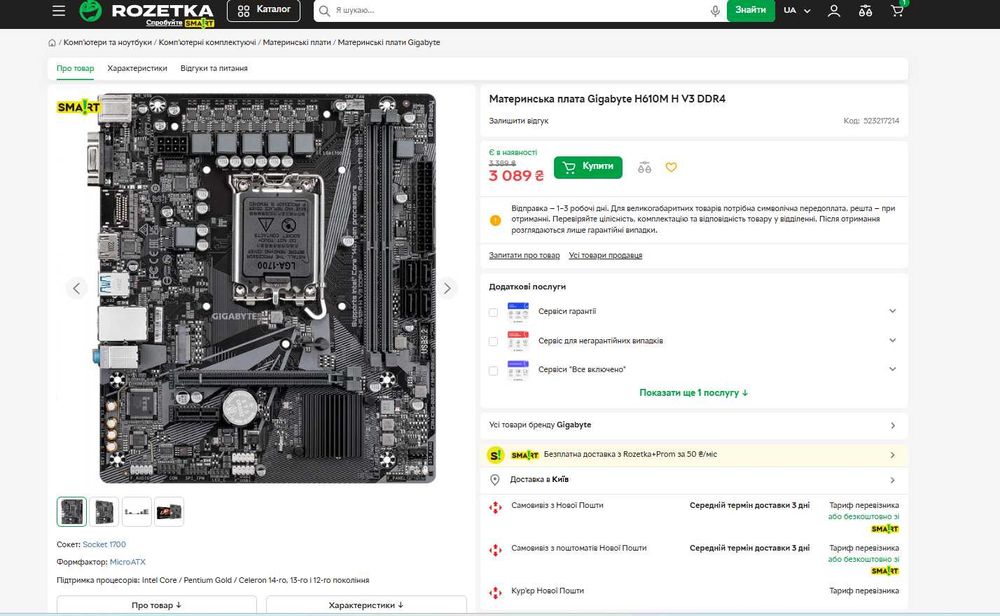This screenshot has height=616, width=1000.
Task: Check the 'Сервіси гарантії' checkbox
Action: pos(493,312)
